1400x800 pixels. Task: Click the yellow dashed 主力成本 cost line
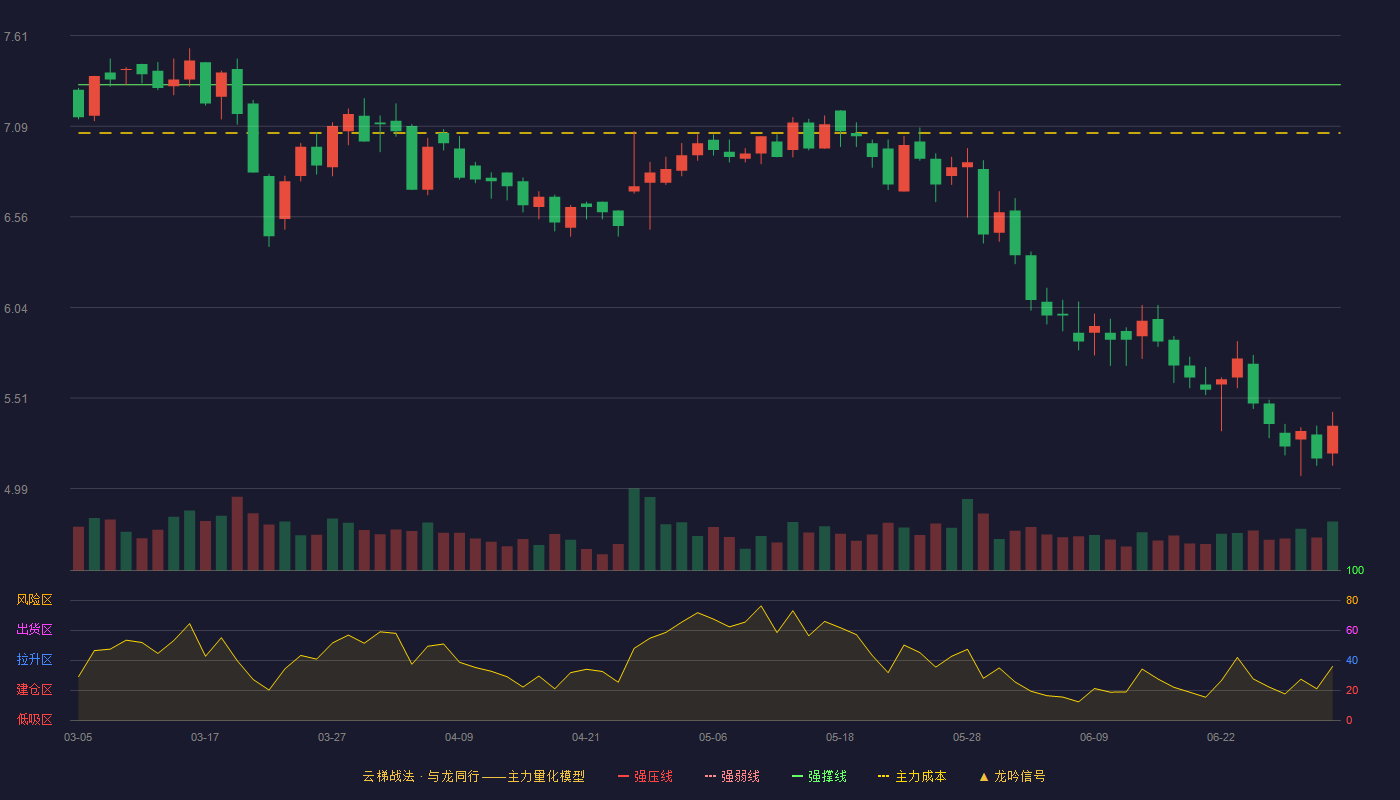(709, 133)
